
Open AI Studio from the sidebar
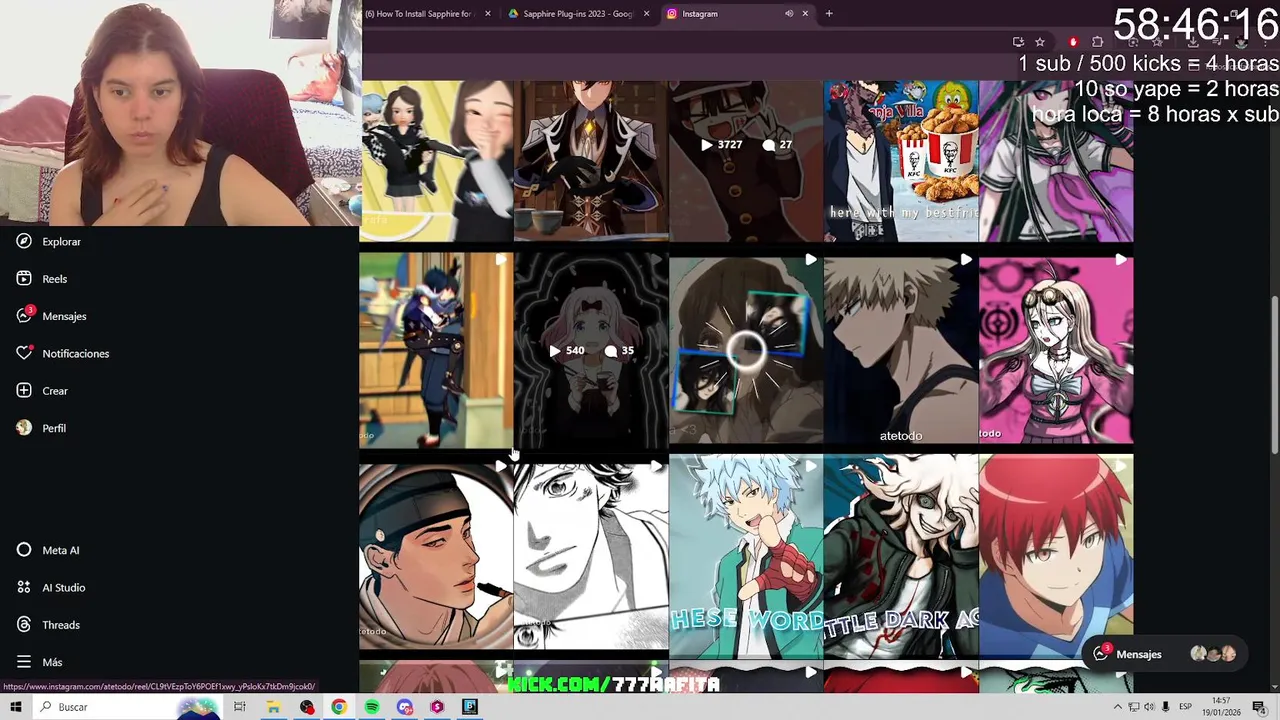[52, 588]
